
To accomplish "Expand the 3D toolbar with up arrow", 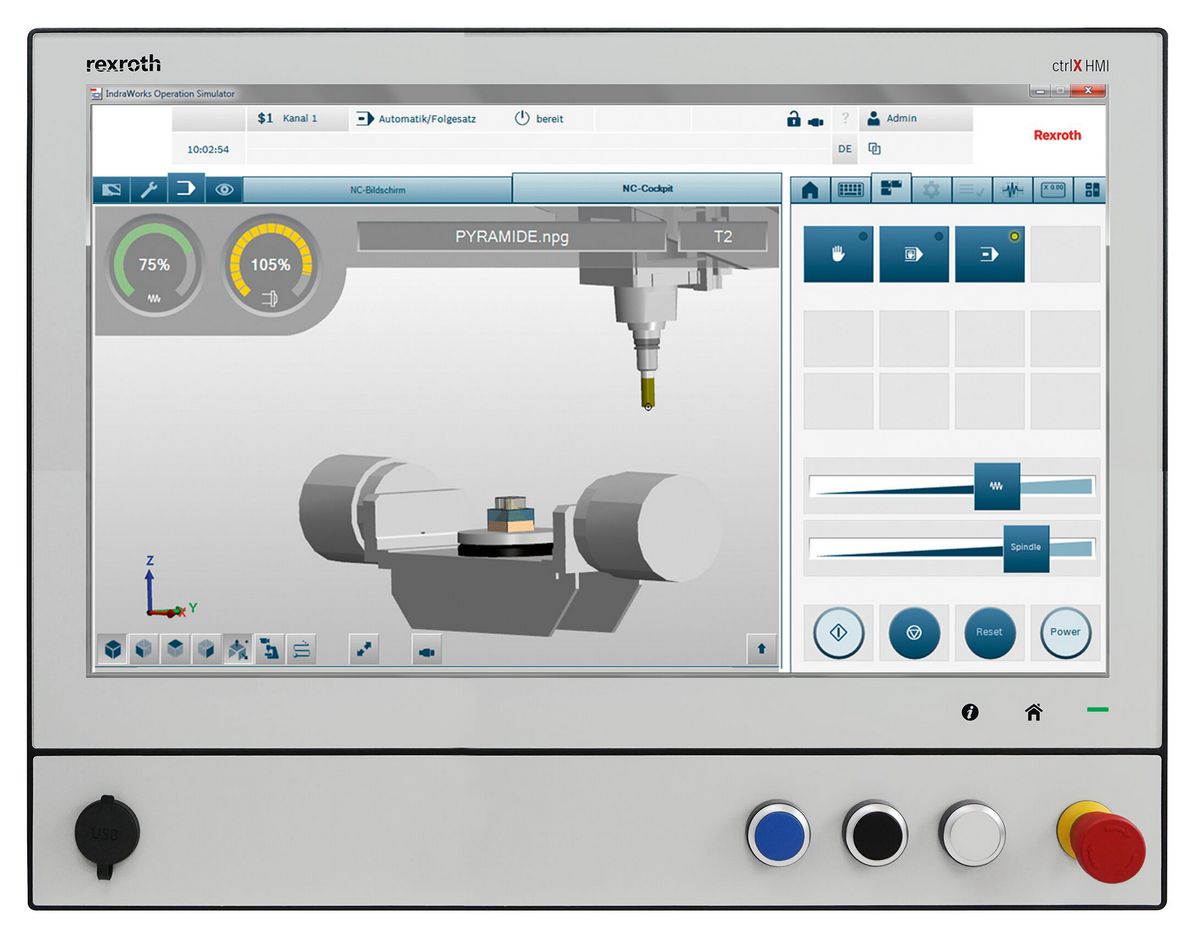I will pos(762,650).
